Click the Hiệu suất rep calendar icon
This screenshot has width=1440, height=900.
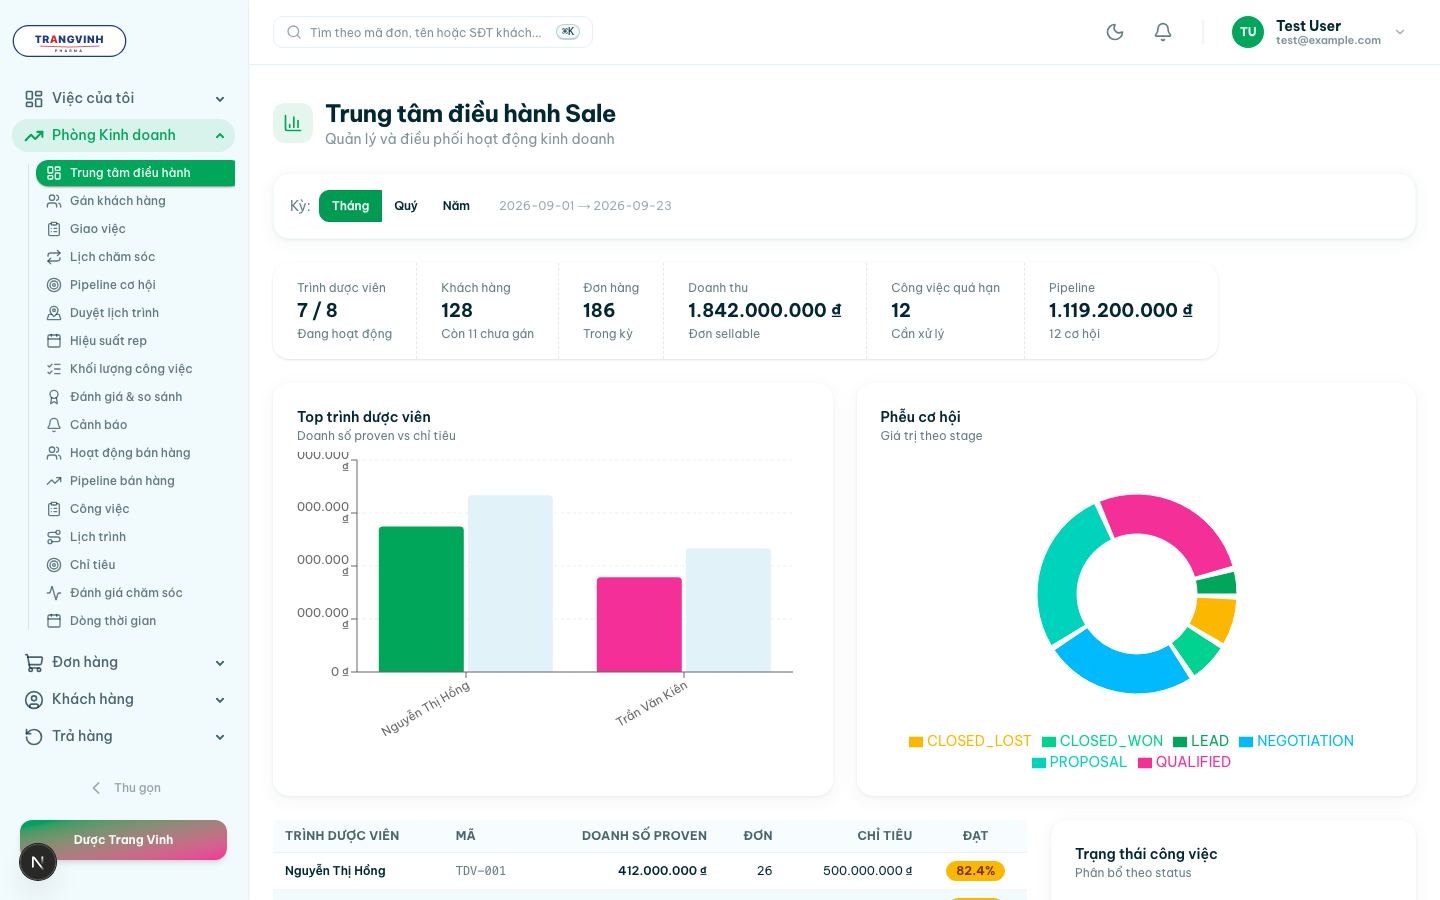tap(54, 341)
